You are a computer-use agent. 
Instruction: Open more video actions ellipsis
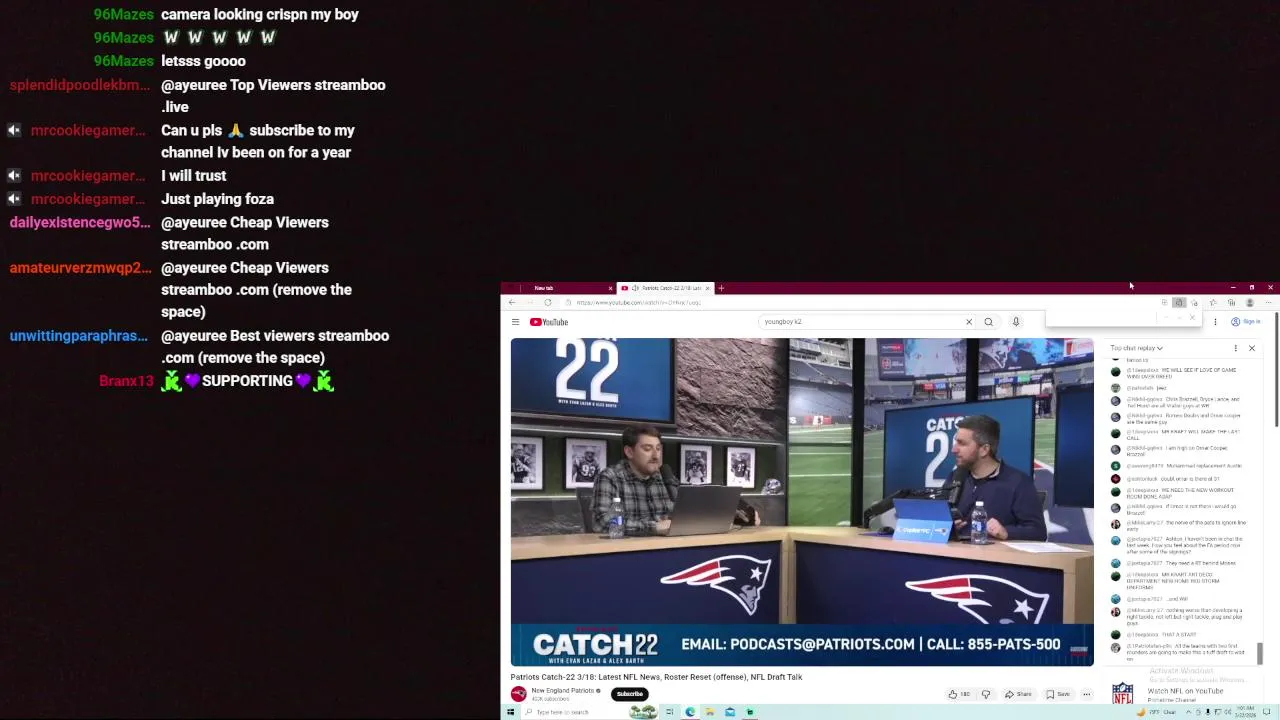tap(1086, 694)
